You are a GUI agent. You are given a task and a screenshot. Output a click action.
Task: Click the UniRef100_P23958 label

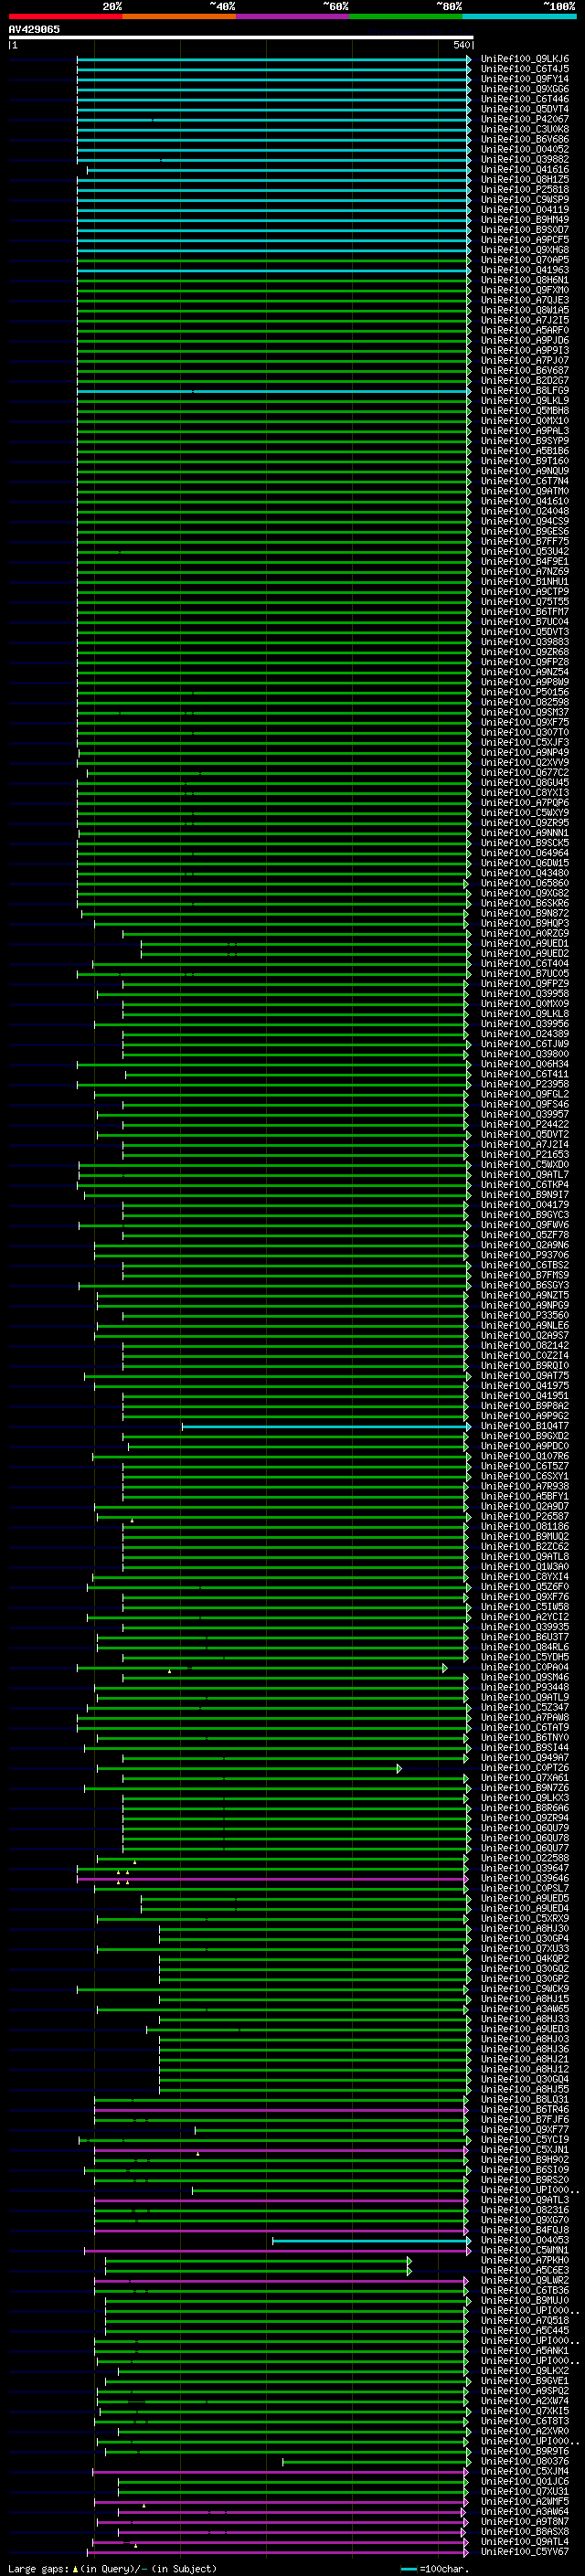(x=525, y=1084)
